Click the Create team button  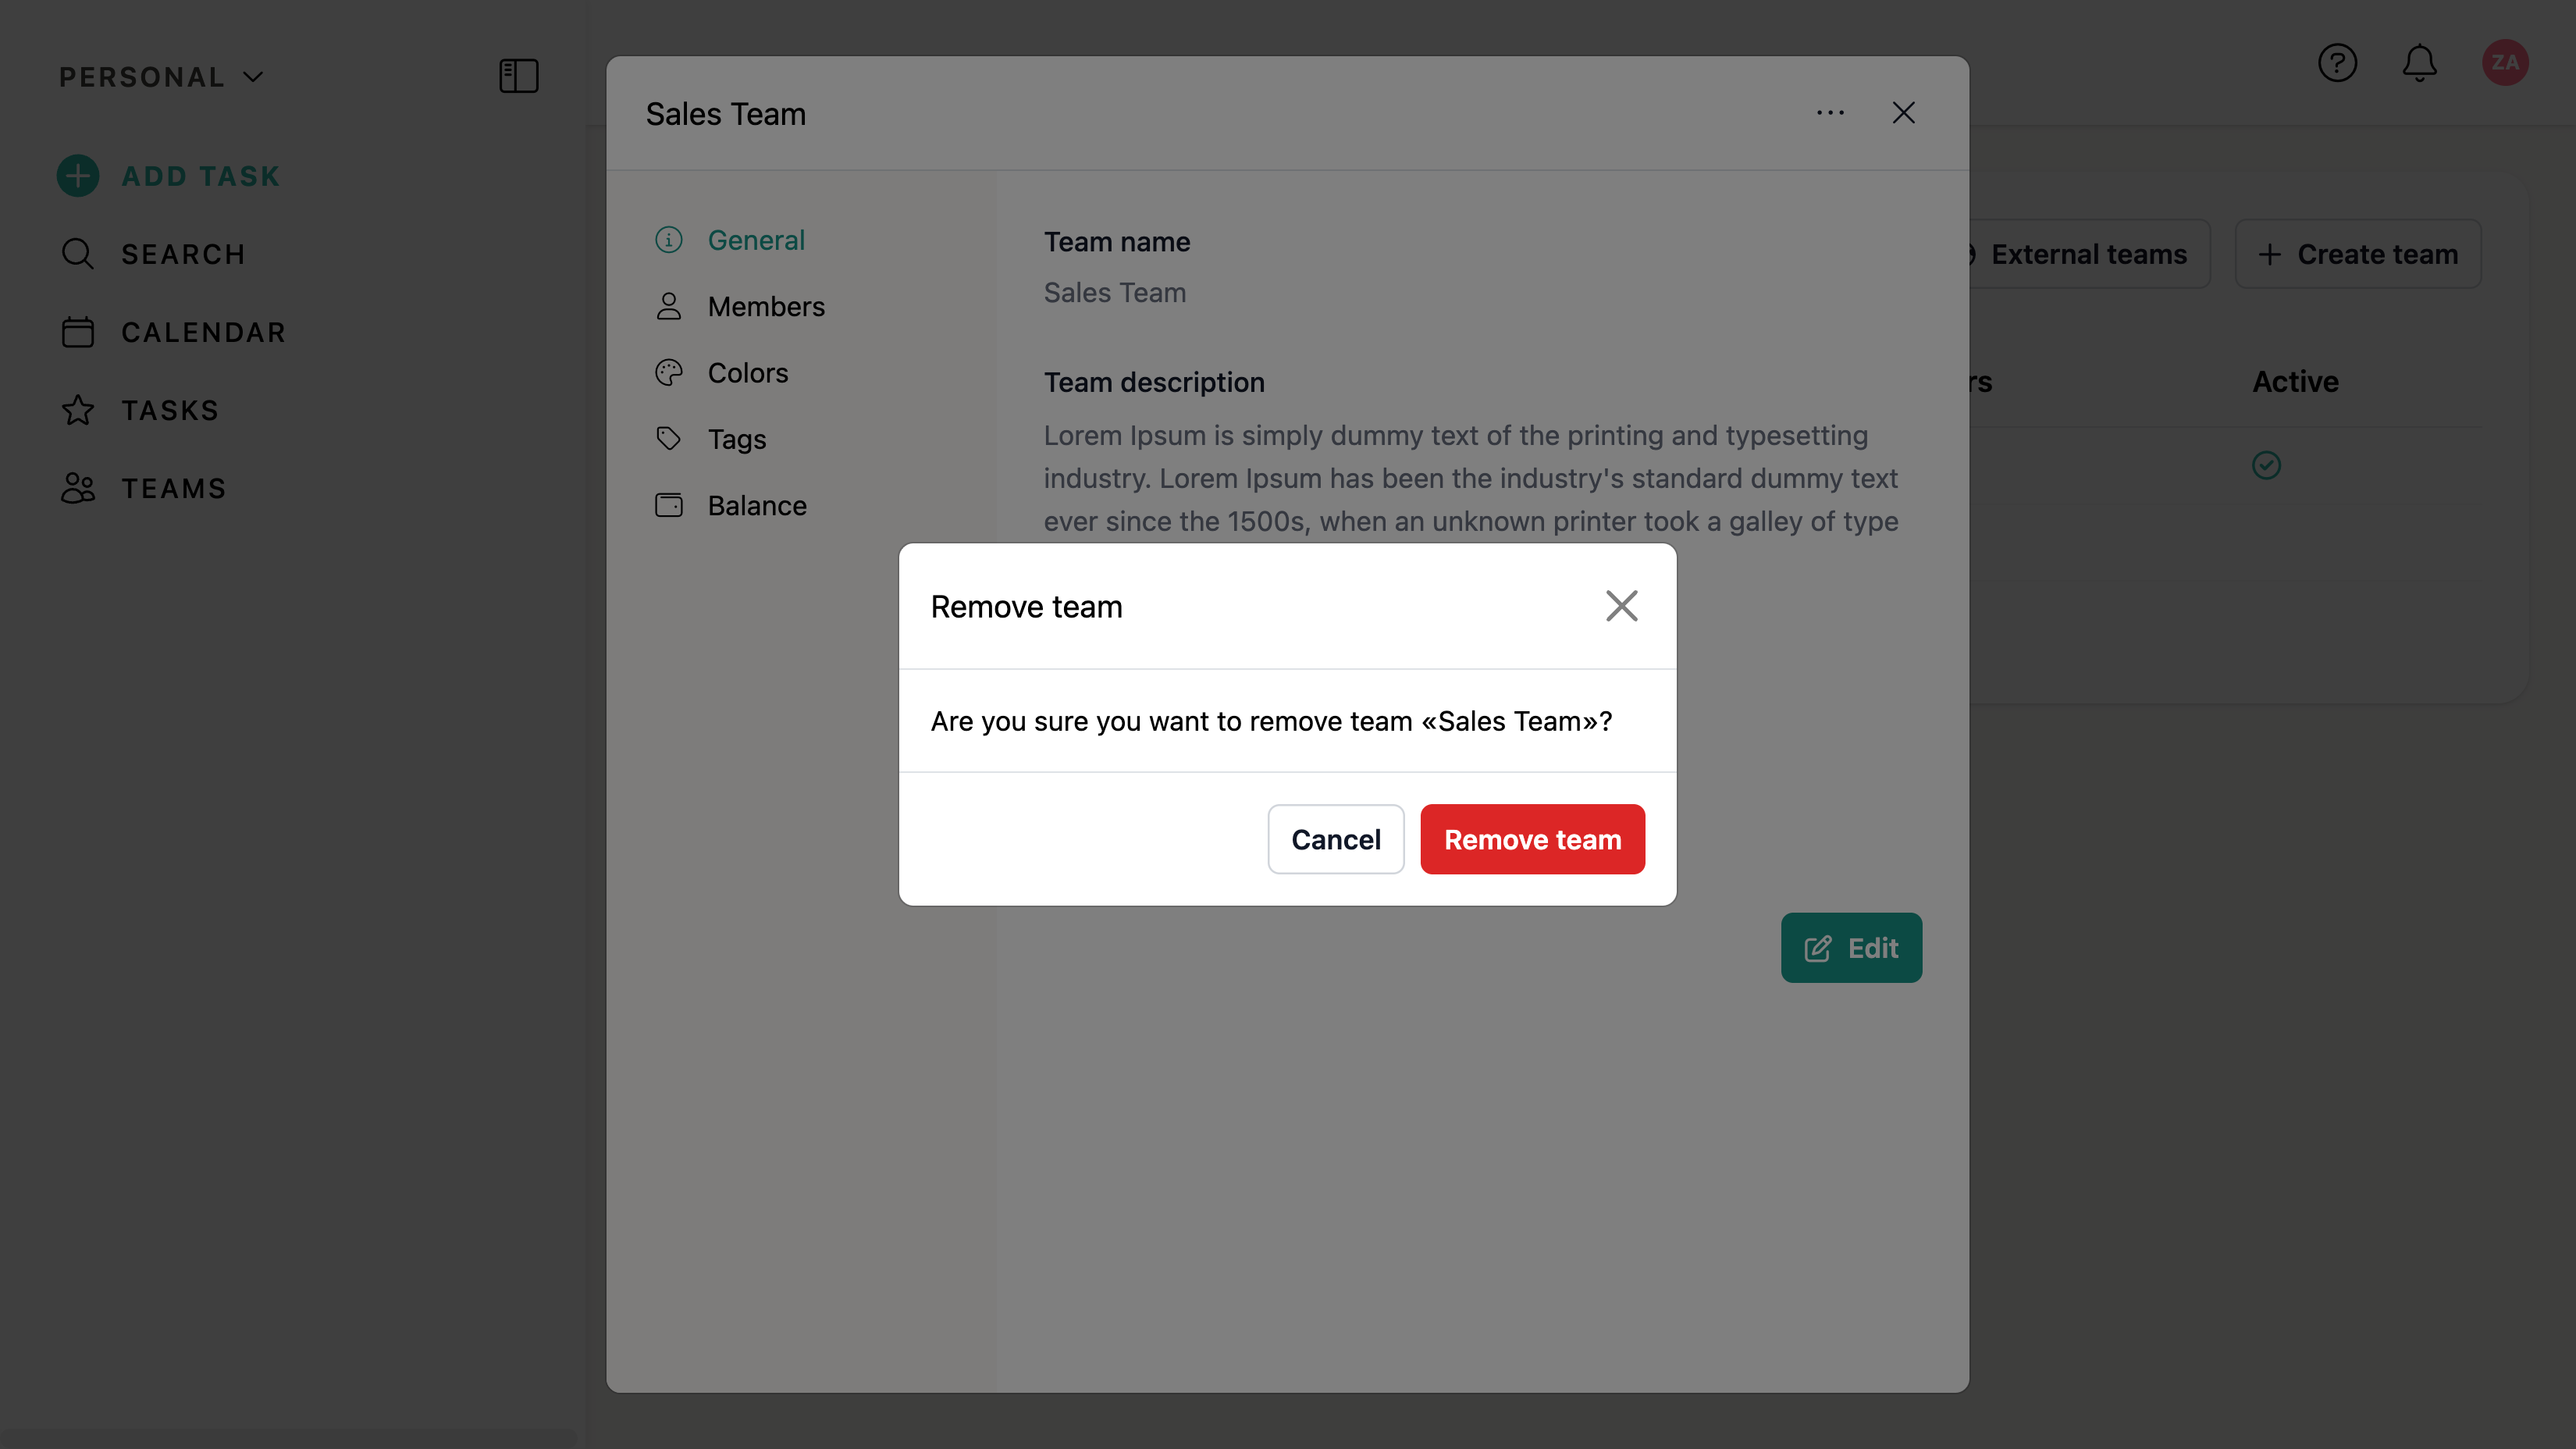pyautogui.click(x=2358, y=254)
